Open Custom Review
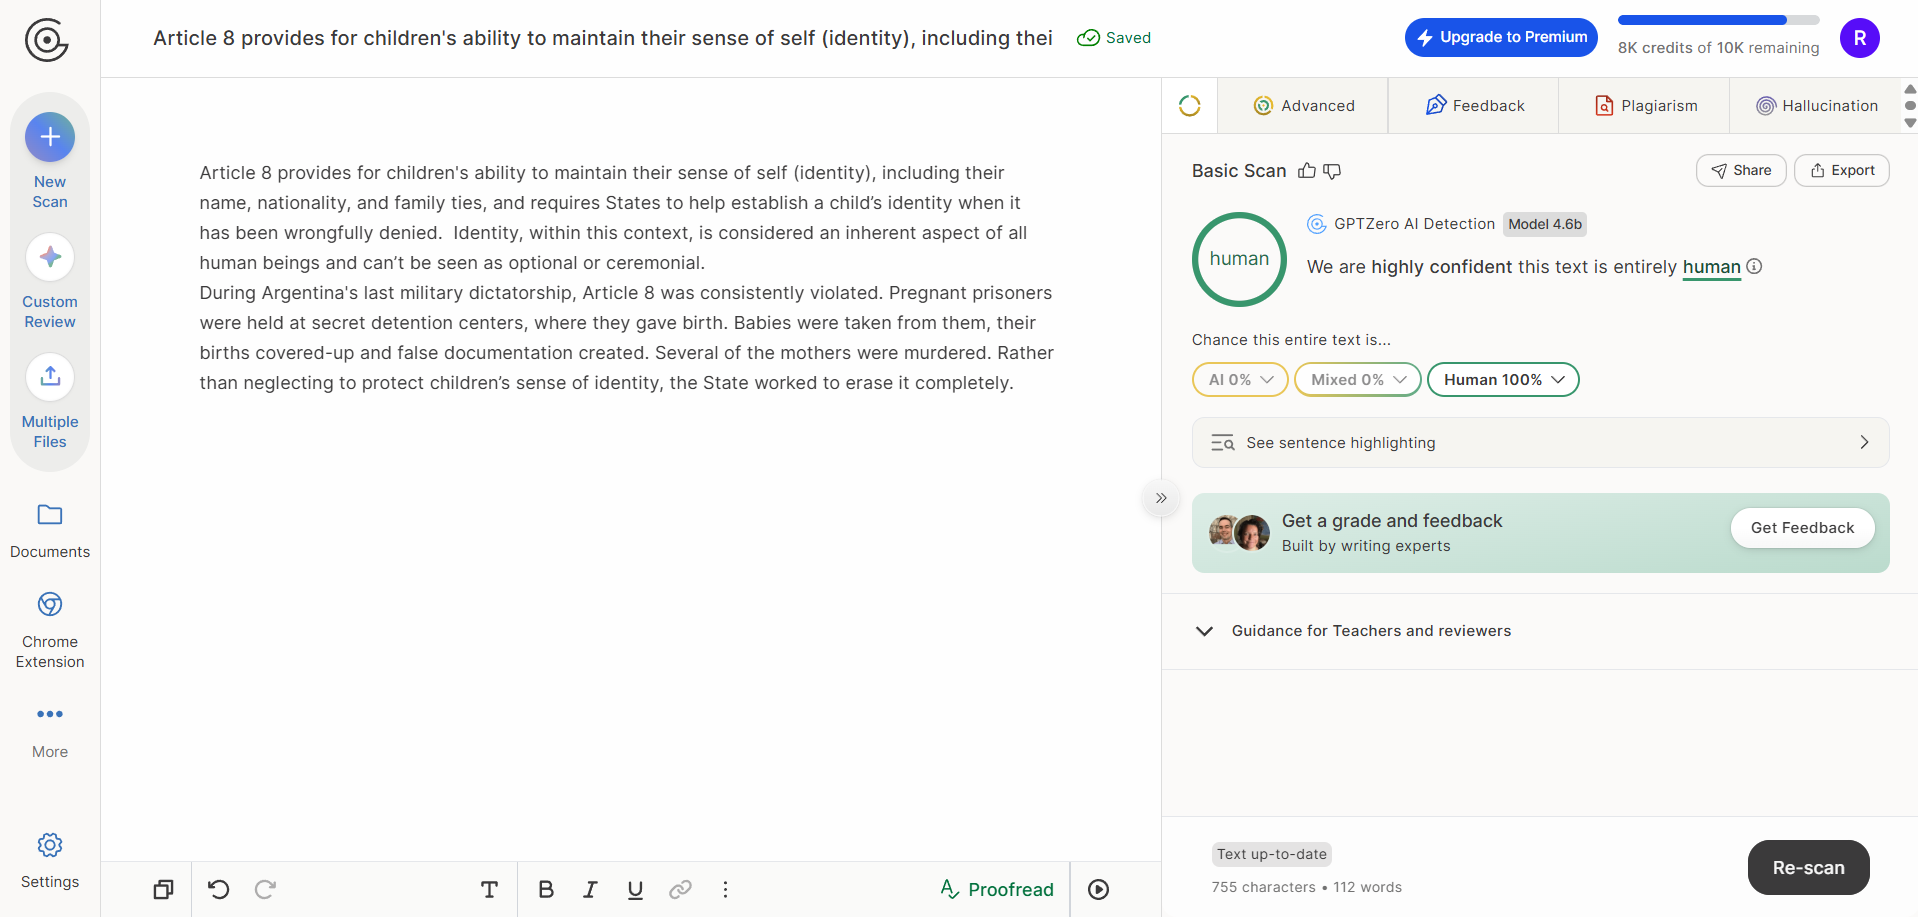The image size is (1918, 917). (50, 283)
